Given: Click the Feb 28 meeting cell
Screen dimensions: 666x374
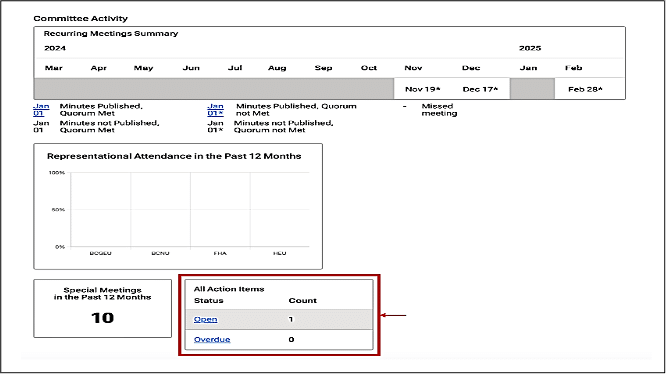Looking at the screenshot, I should click(x=585, y=89).
